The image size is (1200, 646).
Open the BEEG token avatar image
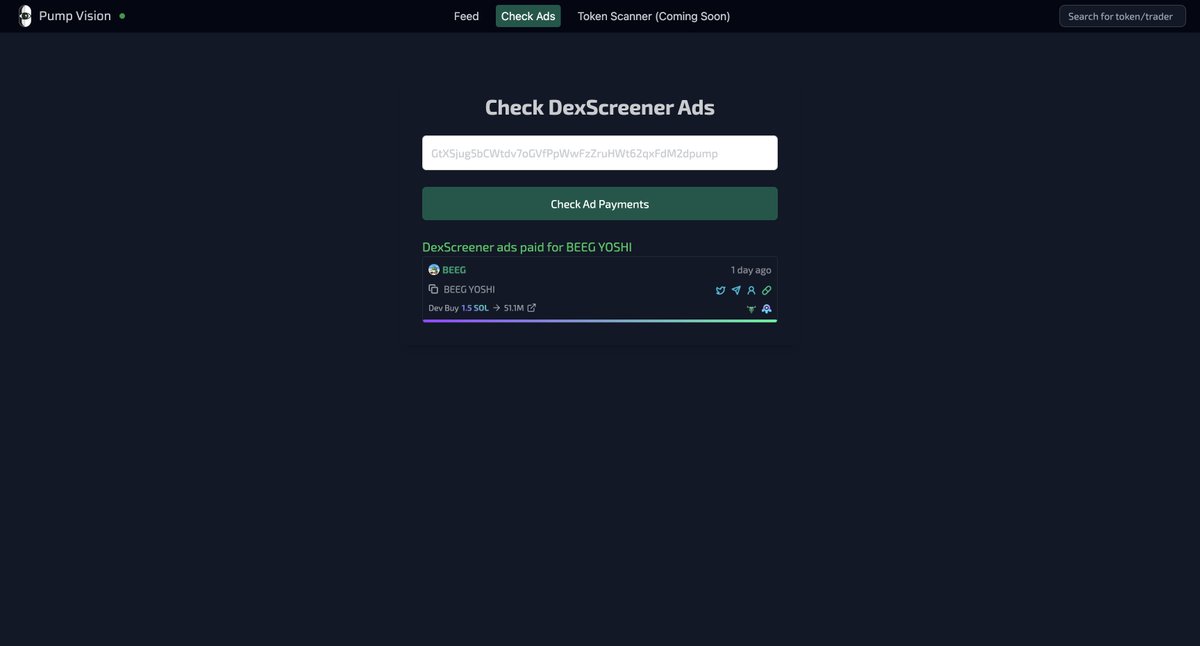click(434, 270)
